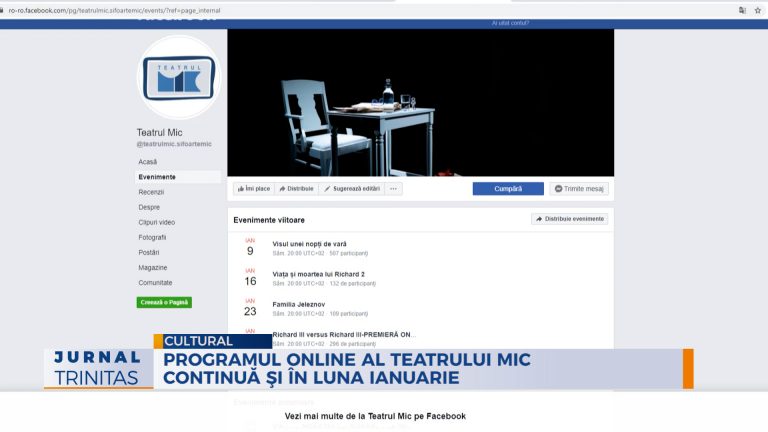The image size is (768, 432).
Task: Open the Postări section
Action: 148,253
